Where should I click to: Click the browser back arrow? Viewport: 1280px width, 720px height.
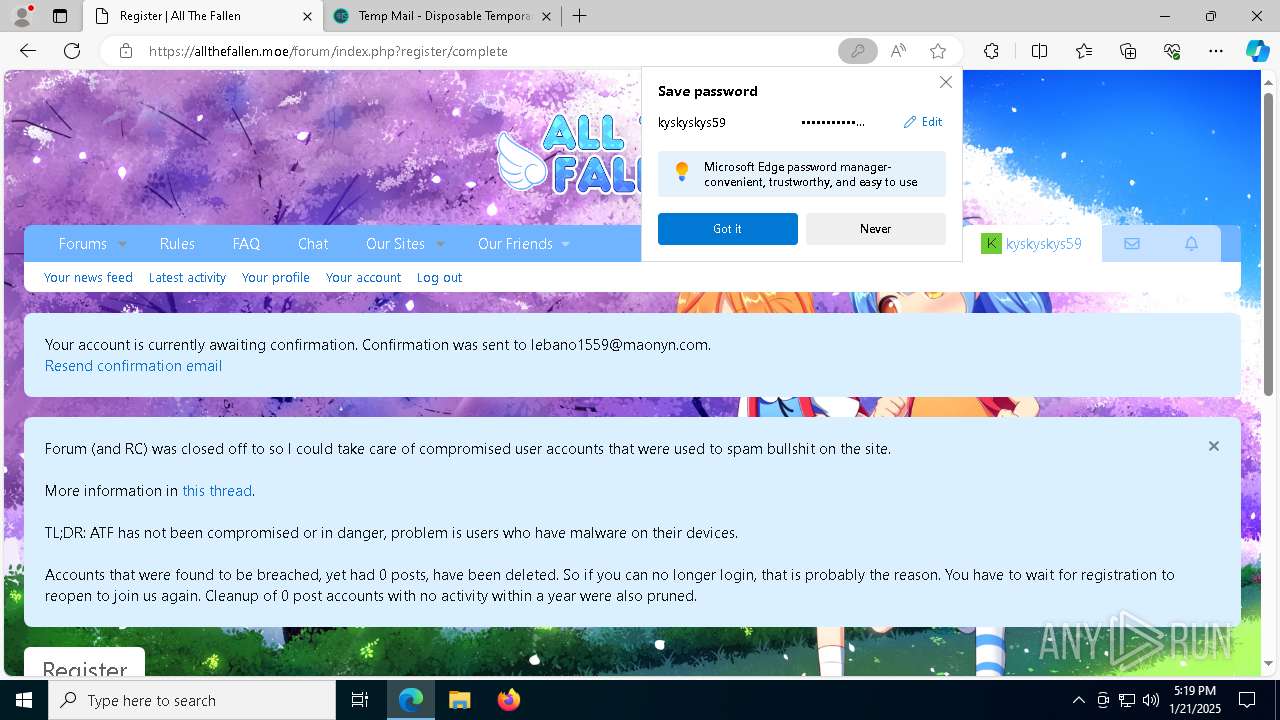28,51
